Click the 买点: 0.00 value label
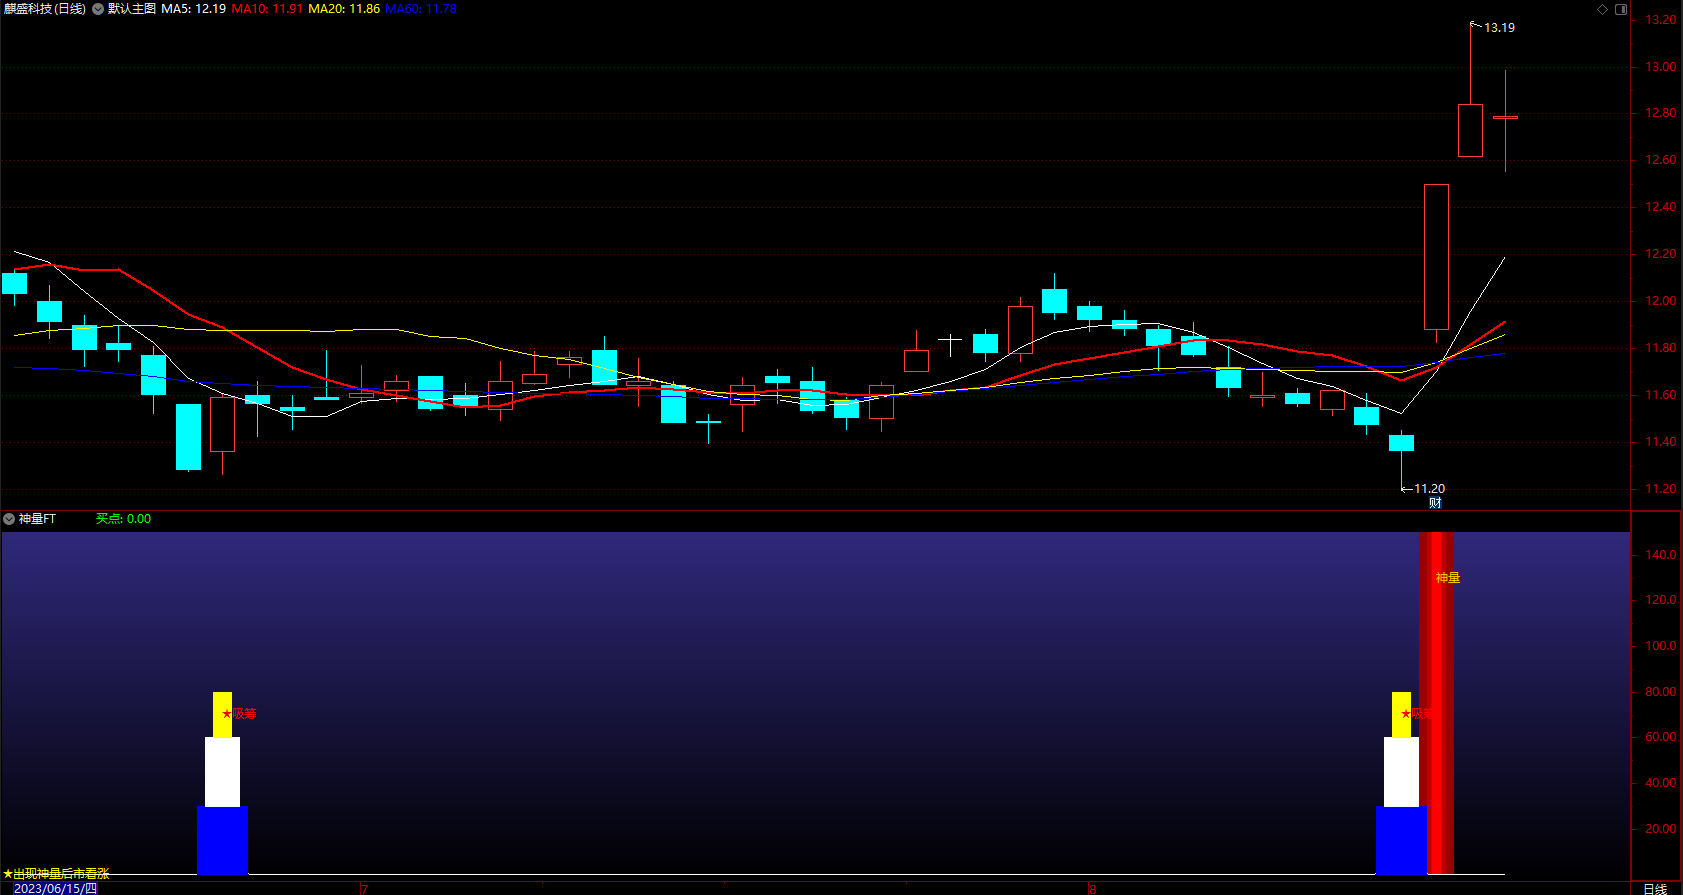This screenshot has width=1683, height=895. (123, 519)
